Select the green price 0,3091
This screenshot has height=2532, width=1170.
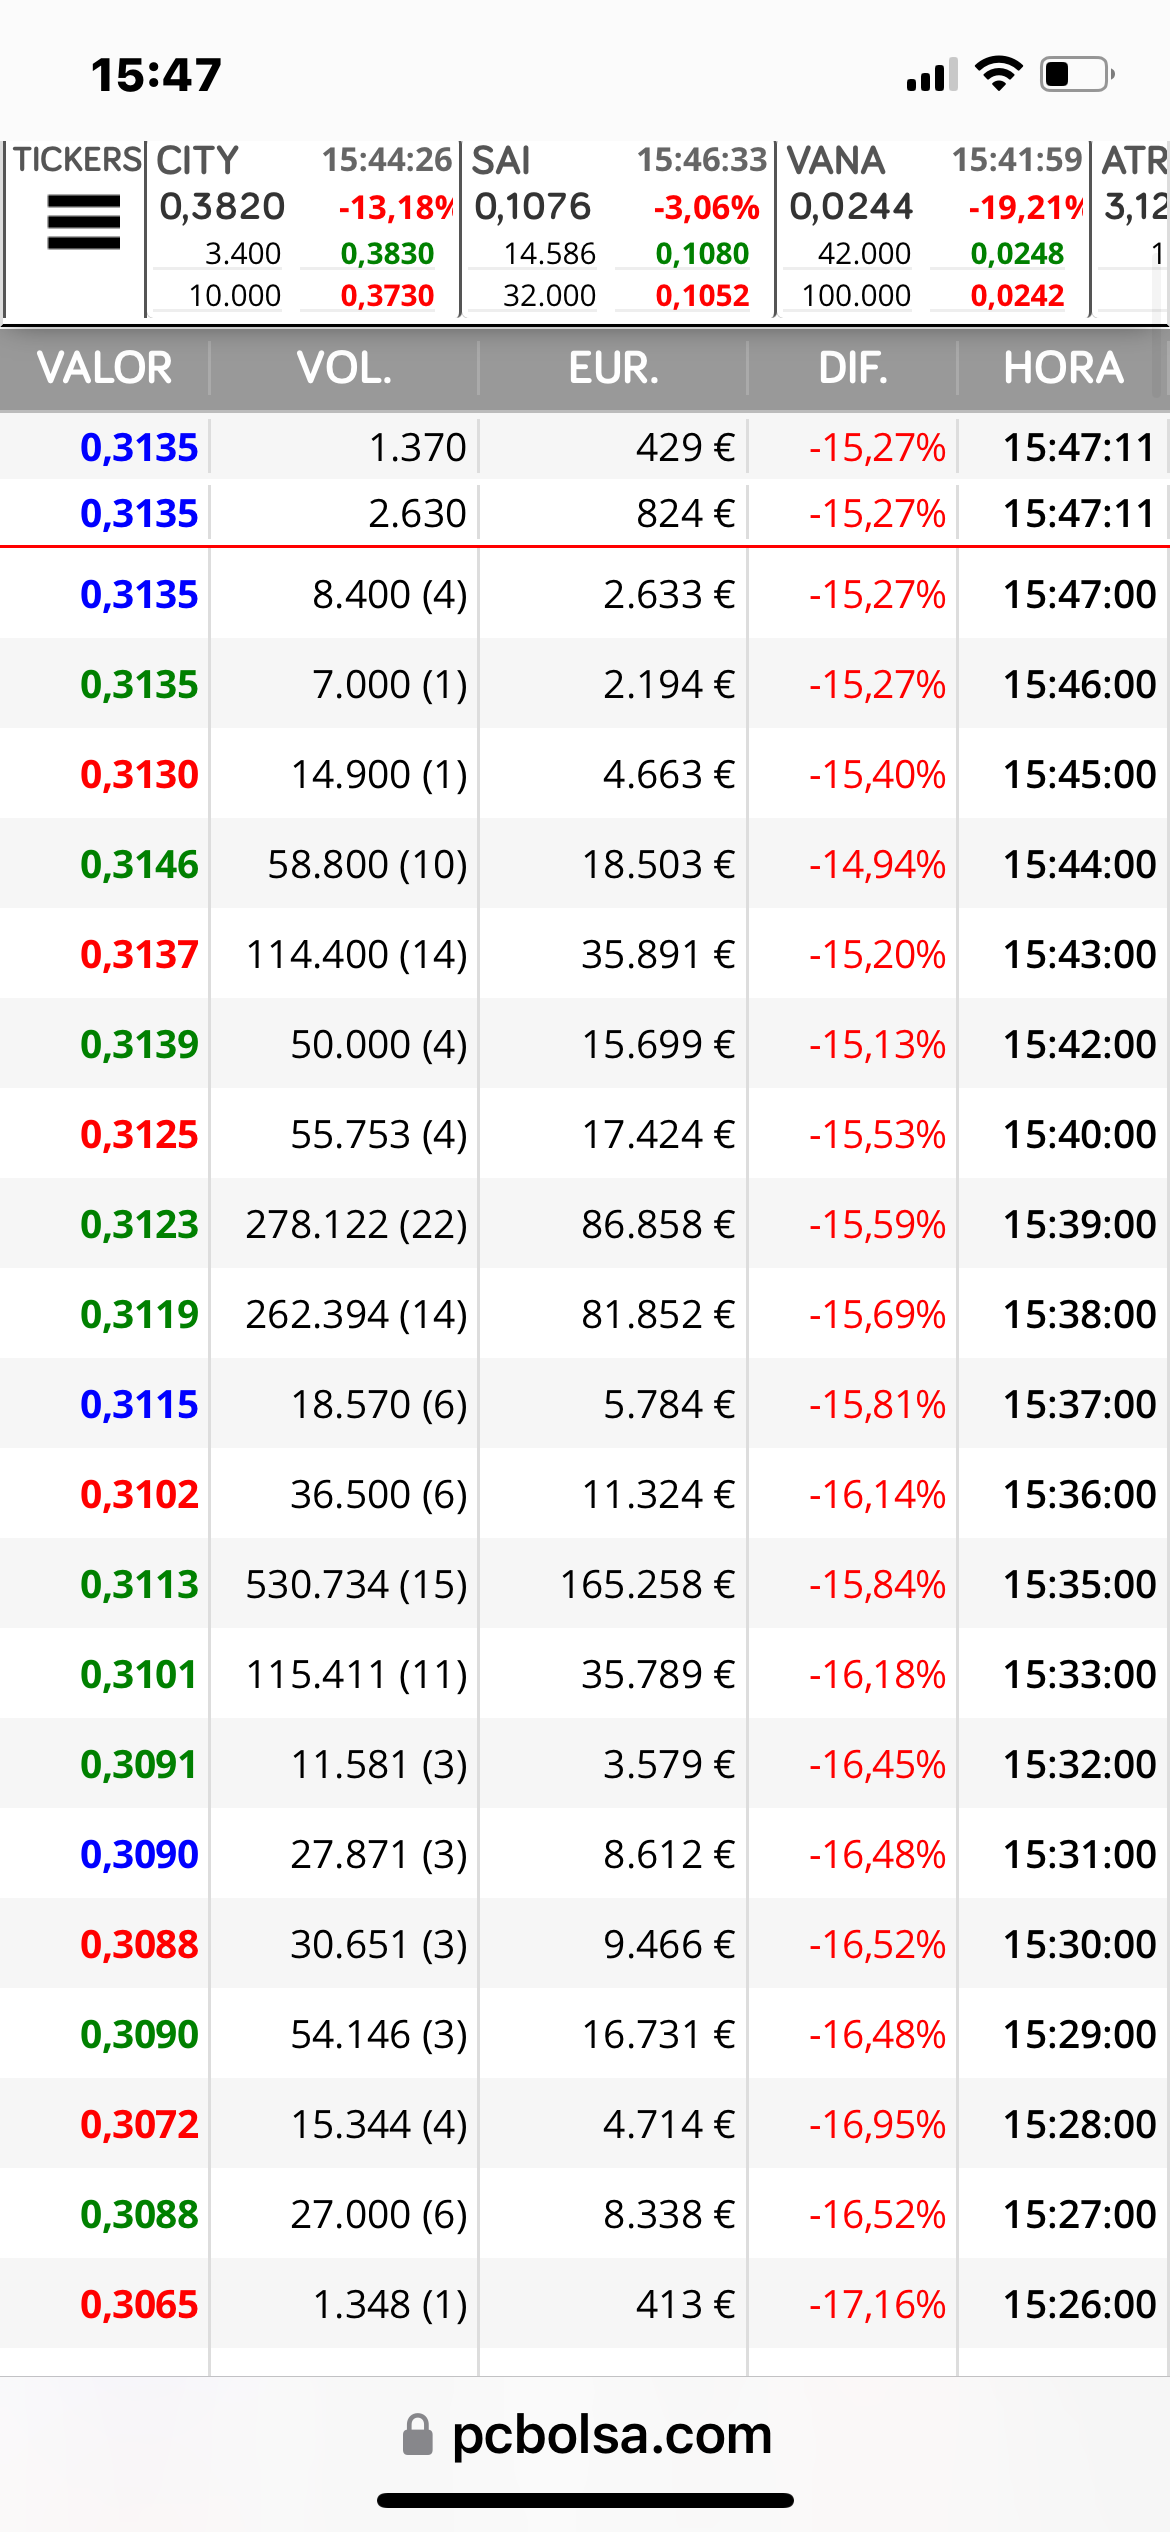pos(139,1765)
